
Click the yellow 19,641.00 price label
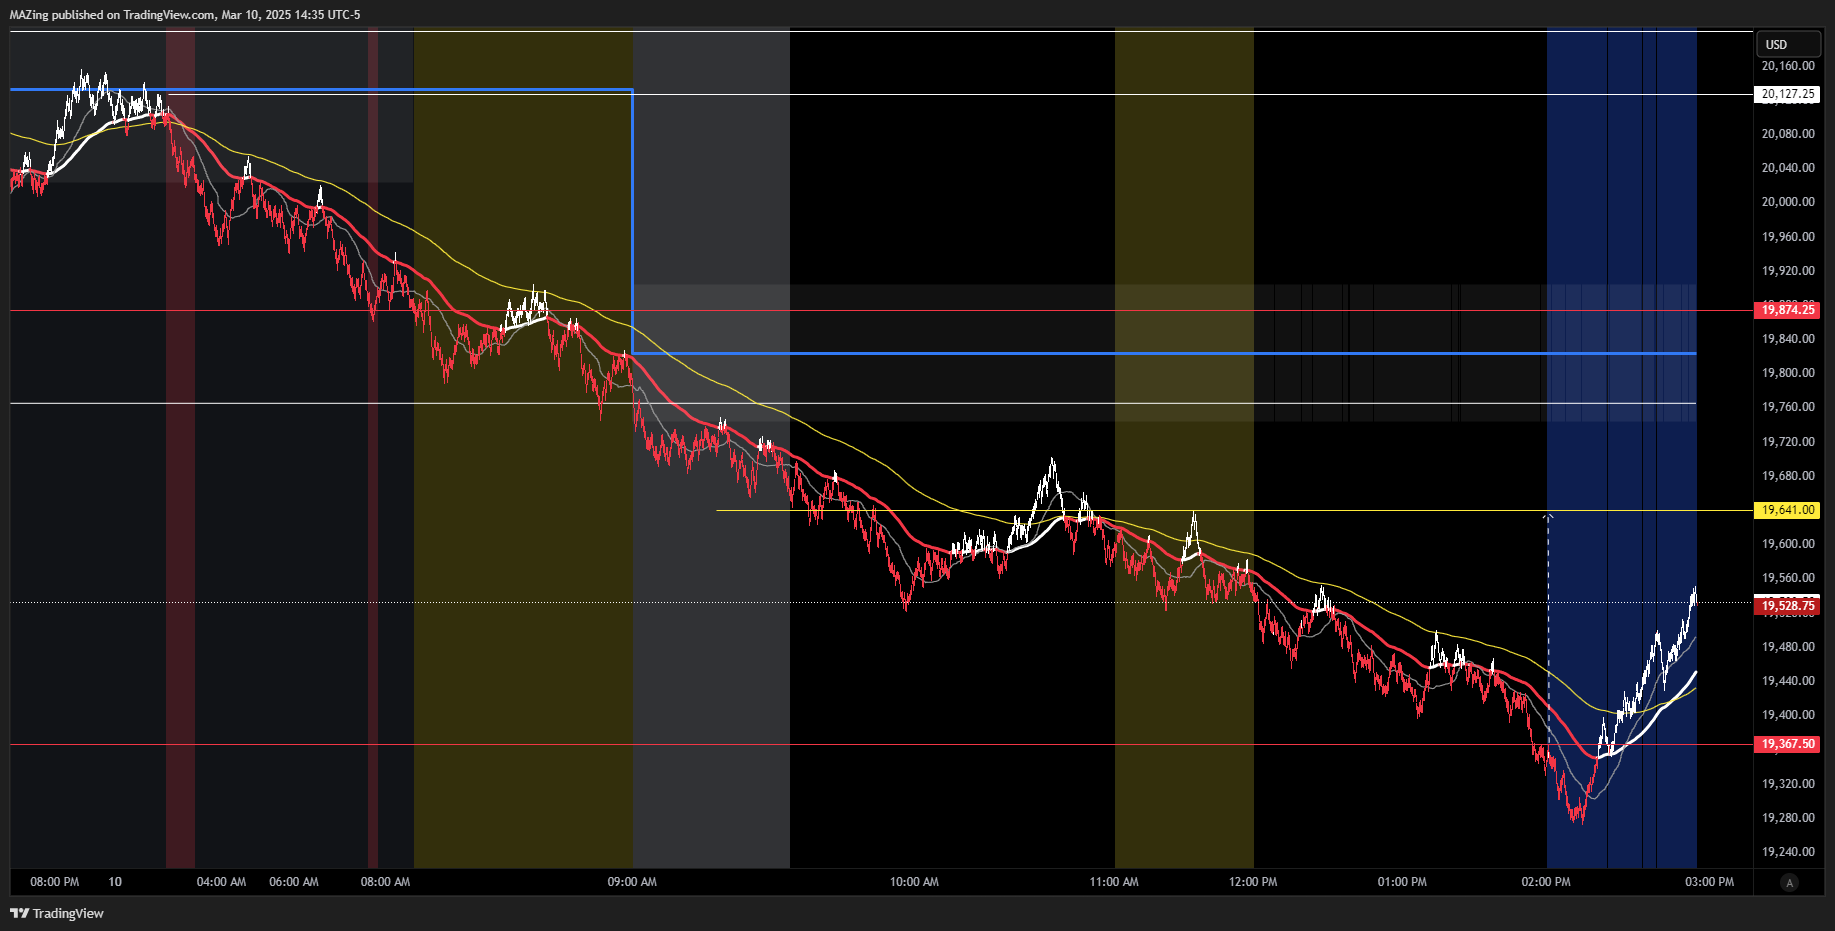point(1787,510)
